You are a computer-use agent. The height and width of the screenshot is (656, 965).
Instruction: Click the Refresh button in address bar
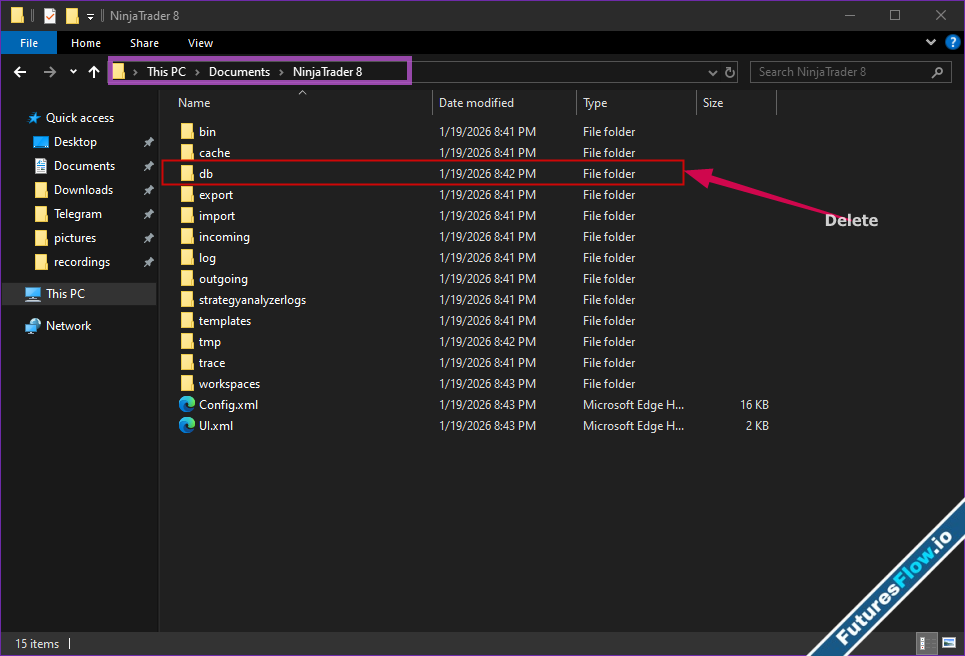[x=730, y=72]
